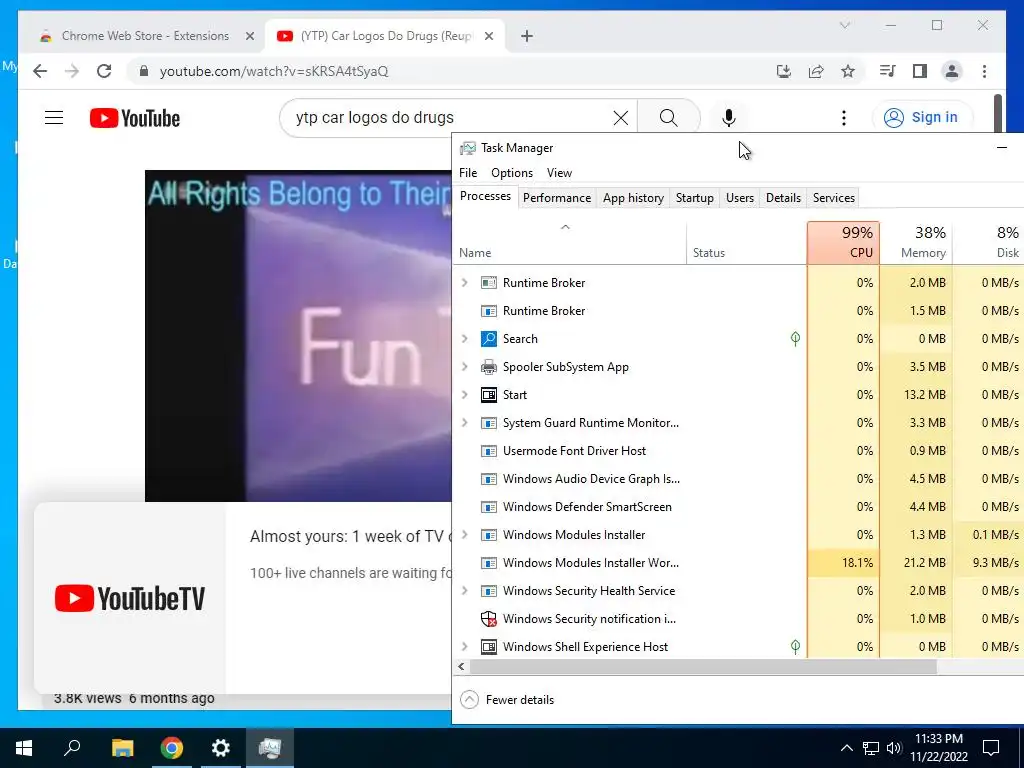Share this page from the address bar
This screenshot has height=768, width=1024.
click(816, 71)
